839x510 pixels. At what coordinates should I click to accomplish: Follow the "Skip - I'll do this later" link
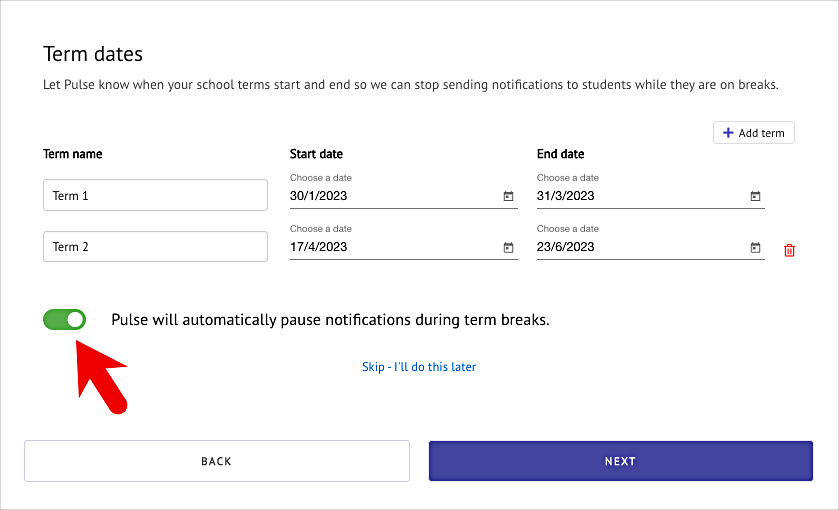pyautogui.click(x=419, y=367)
